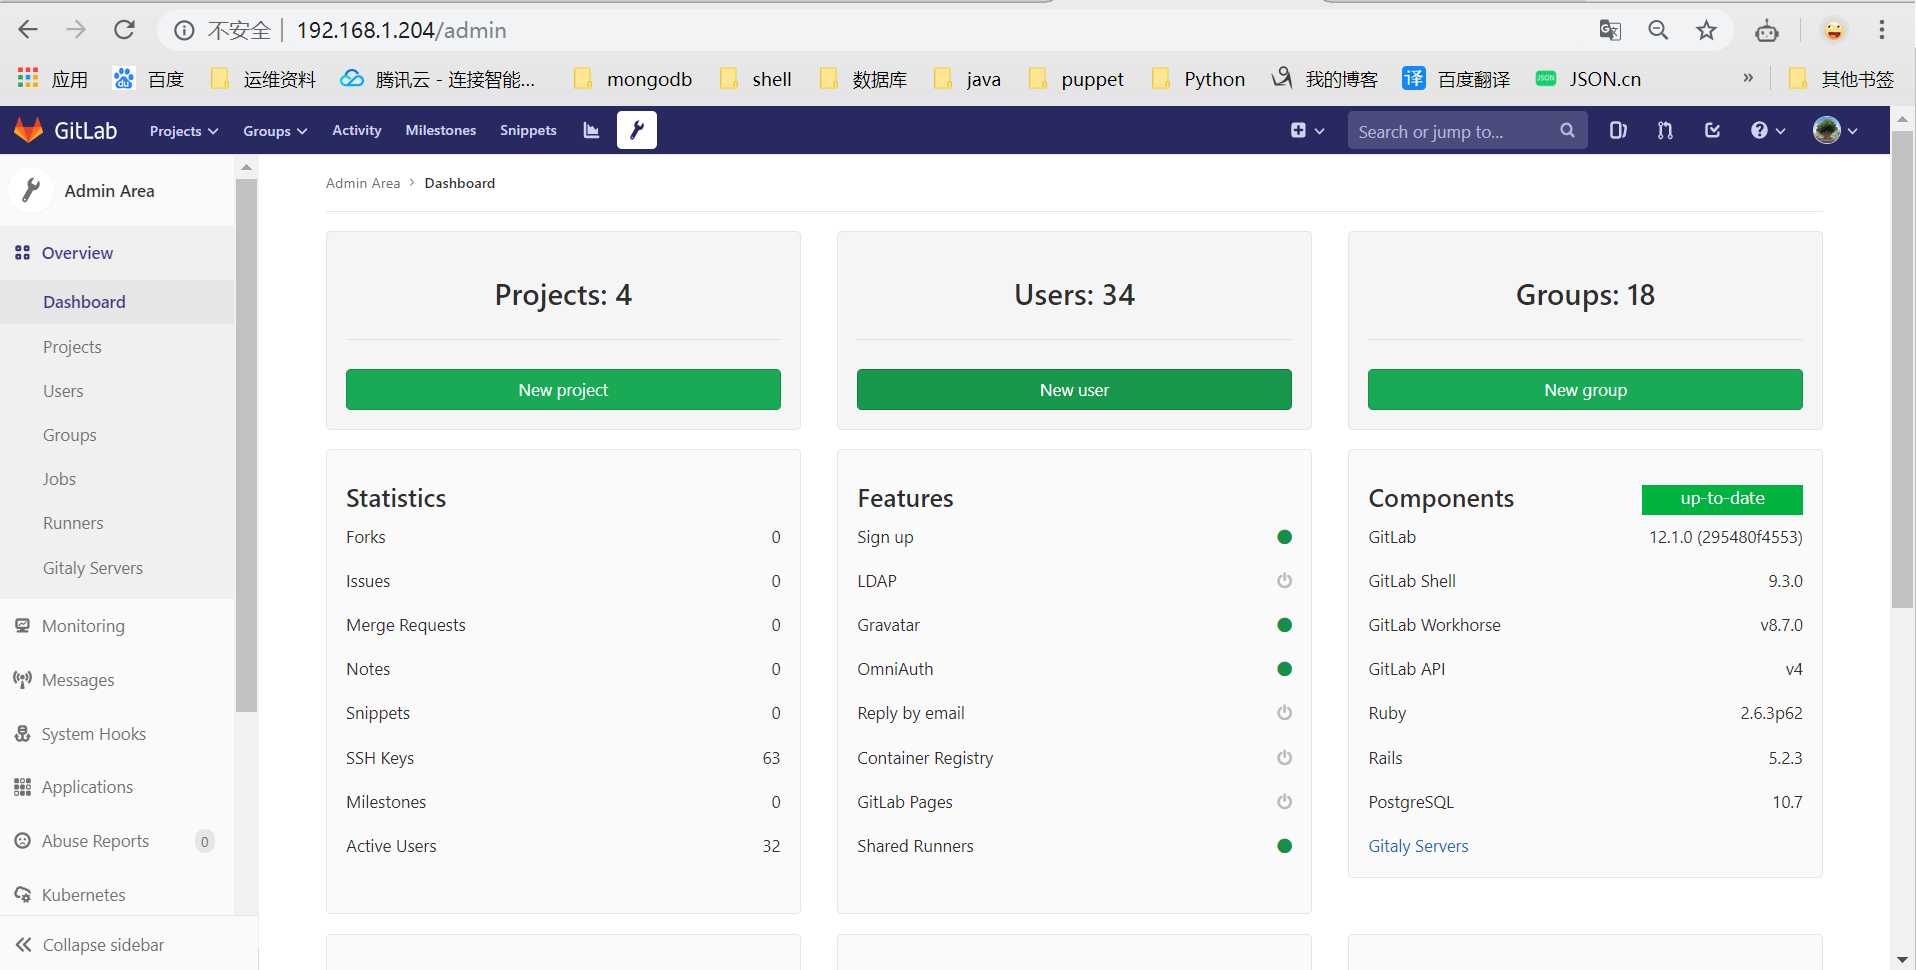The image size is (1916, 970).
Task: Collapse sidebar with the double chevron
Action: [24, 944]
